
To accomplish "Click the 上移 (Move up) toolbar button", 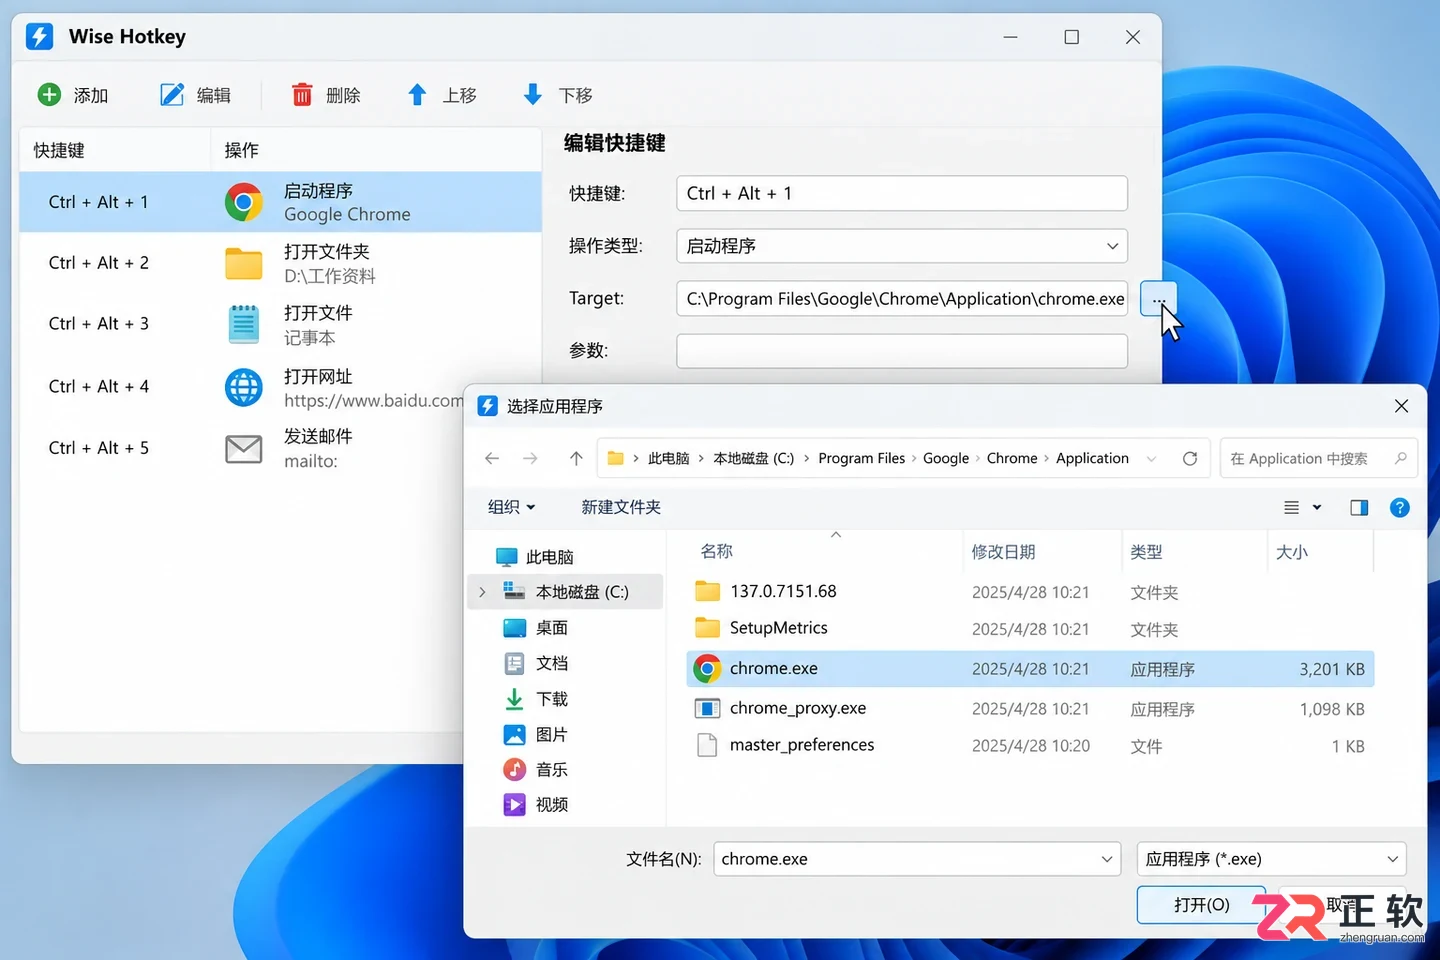I will coord(441,95).
